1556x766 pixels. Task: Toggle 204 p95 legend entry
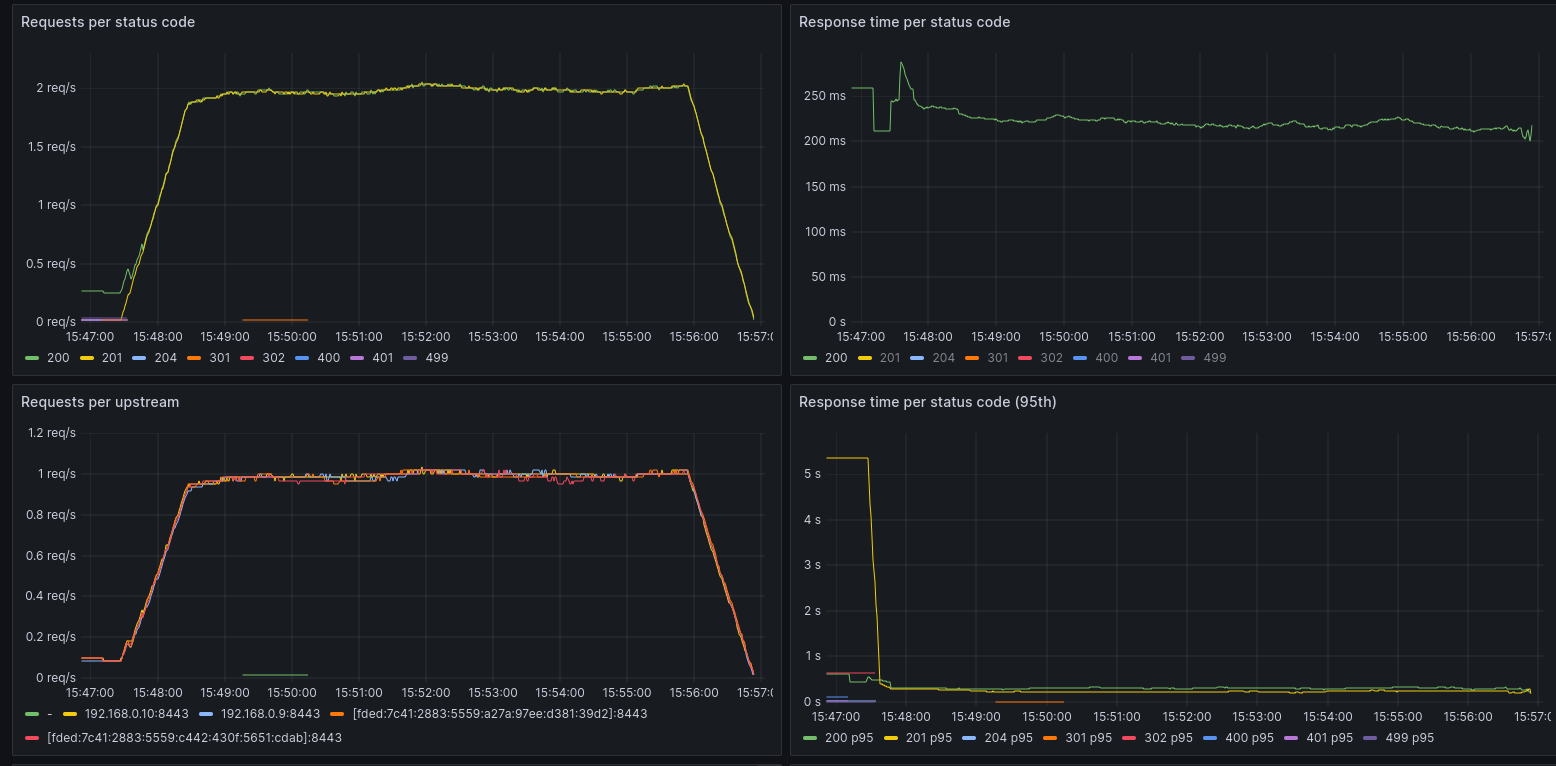1007,738
